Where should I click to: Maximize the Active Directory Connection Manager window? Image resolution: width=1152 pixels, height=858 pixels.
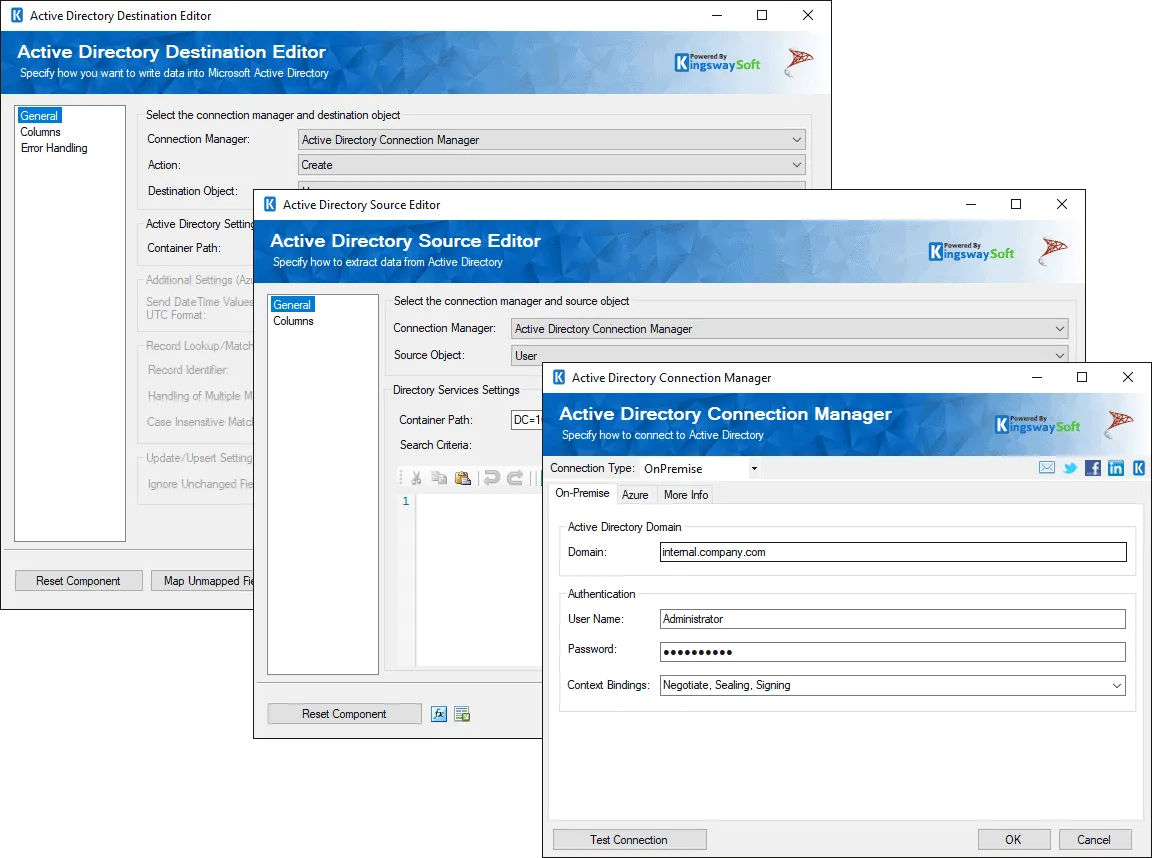pyautogui.click(x=1081, y=378)
